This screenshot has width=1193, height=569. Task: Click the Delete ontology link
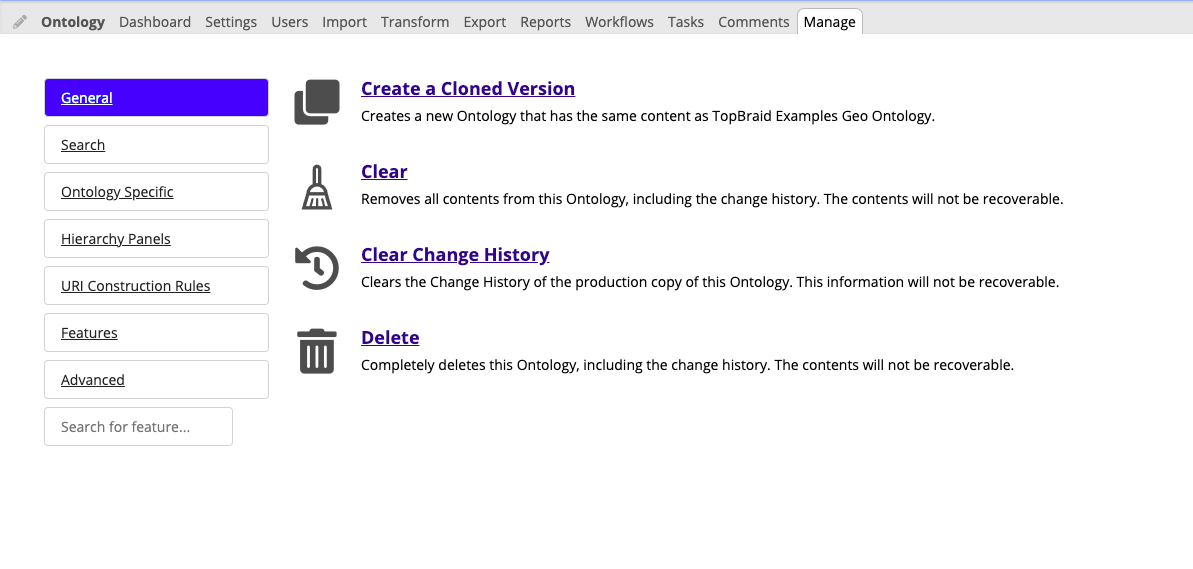tap(390, 338)
